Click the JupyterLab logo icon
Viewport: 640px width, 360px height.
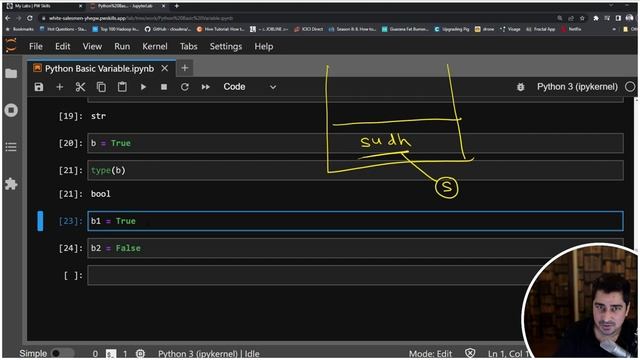[x=11, y=45]
